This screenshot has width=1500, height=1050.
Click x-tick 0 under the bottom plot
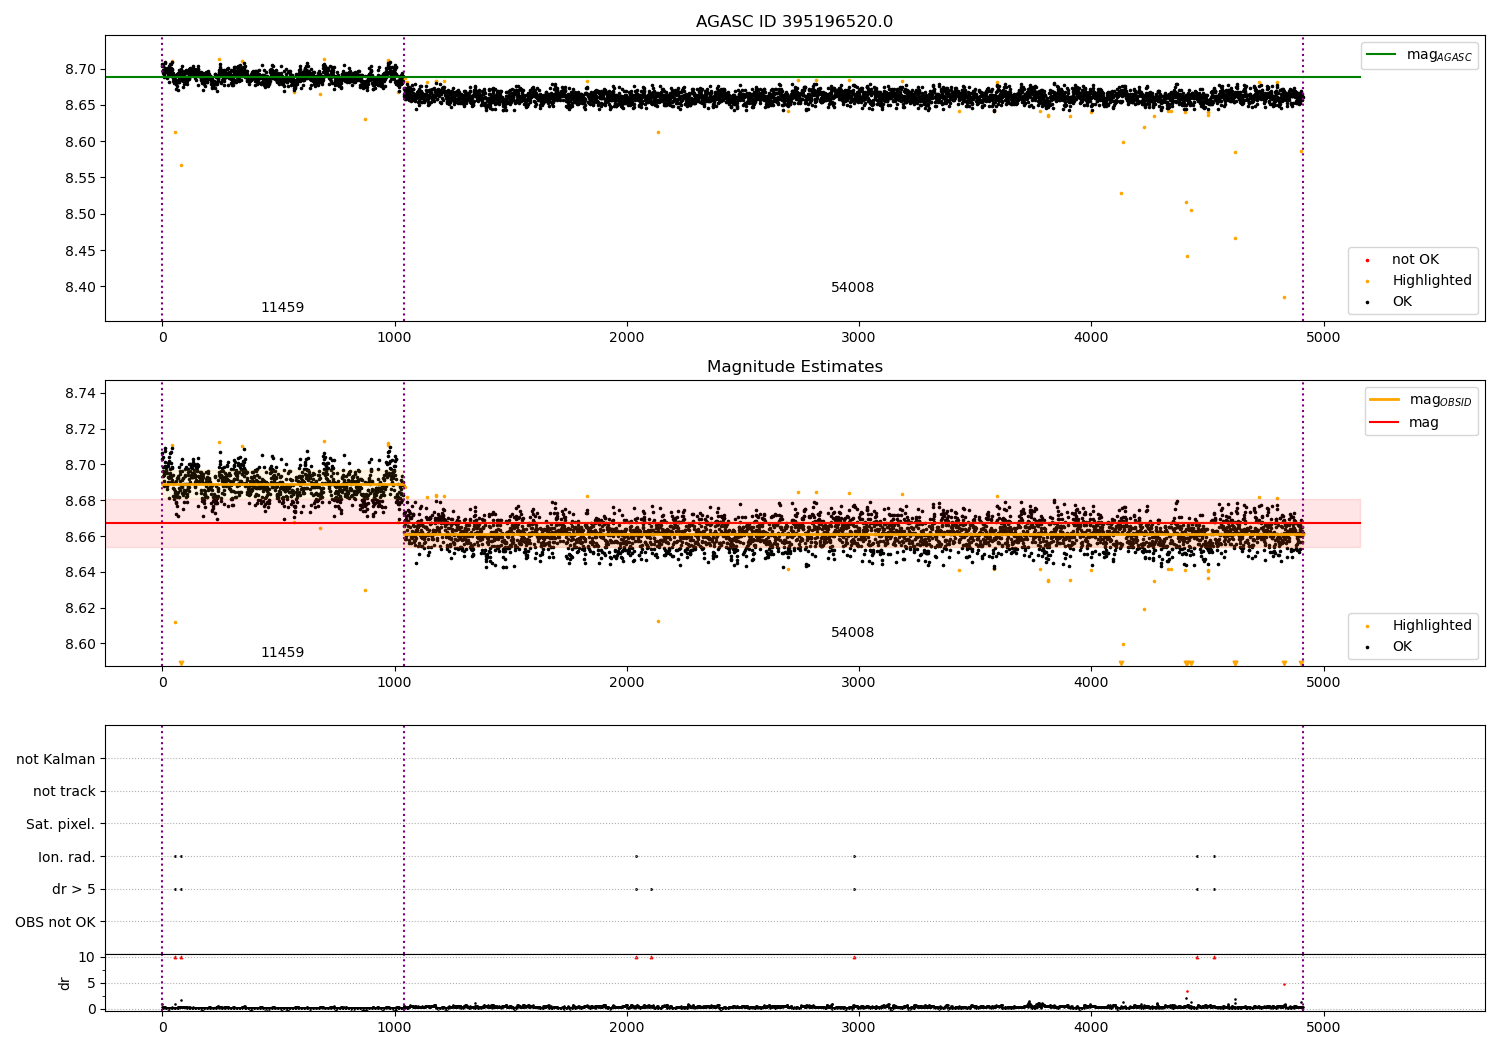(162, 1027)
